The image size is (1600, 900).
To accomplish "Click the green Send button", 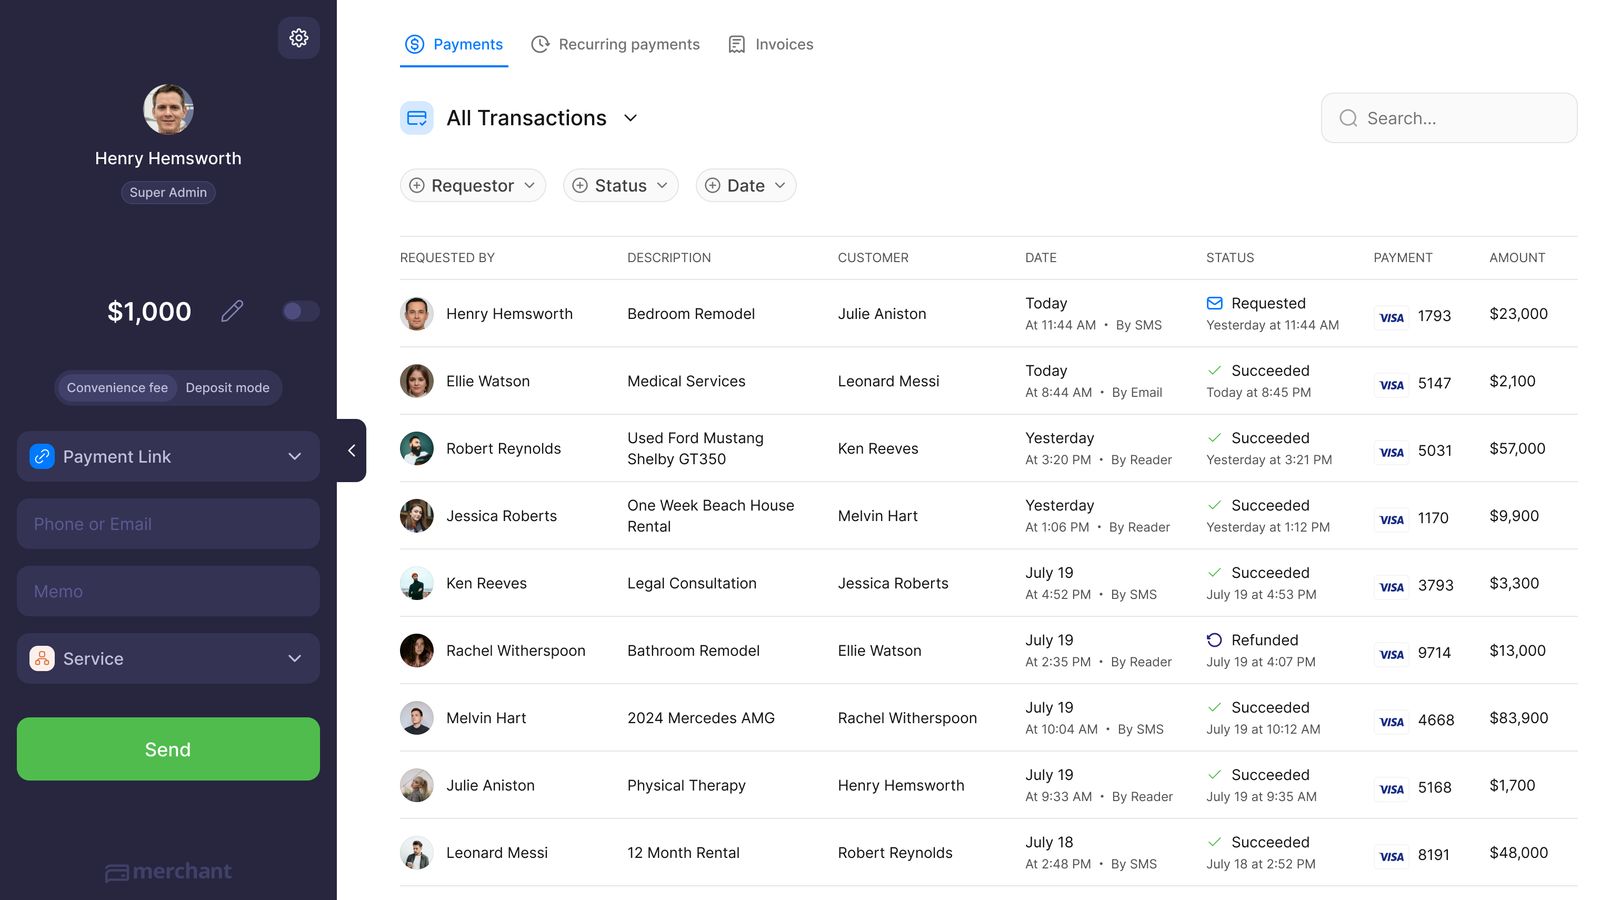I will point(168,749).
